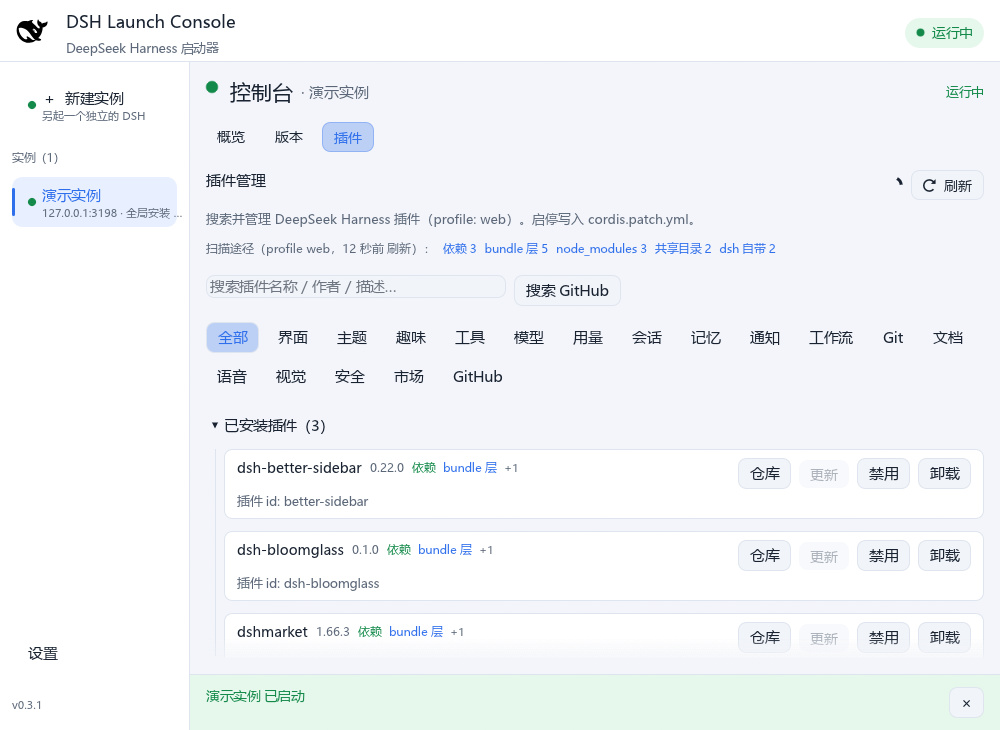Select the 全部 category filter
The width and height of the screenshot is (1000, 730).
(233, 337)
